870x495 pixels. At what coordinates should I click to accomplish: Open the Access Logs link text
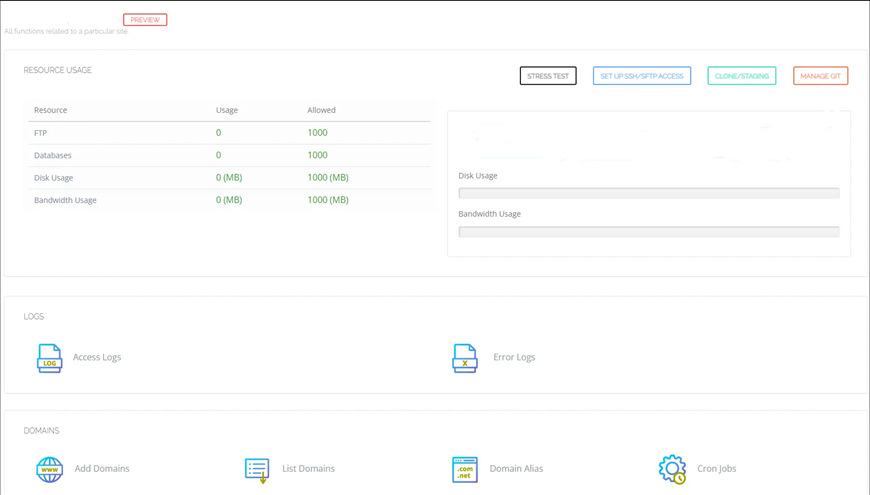(x=97, y=357)
